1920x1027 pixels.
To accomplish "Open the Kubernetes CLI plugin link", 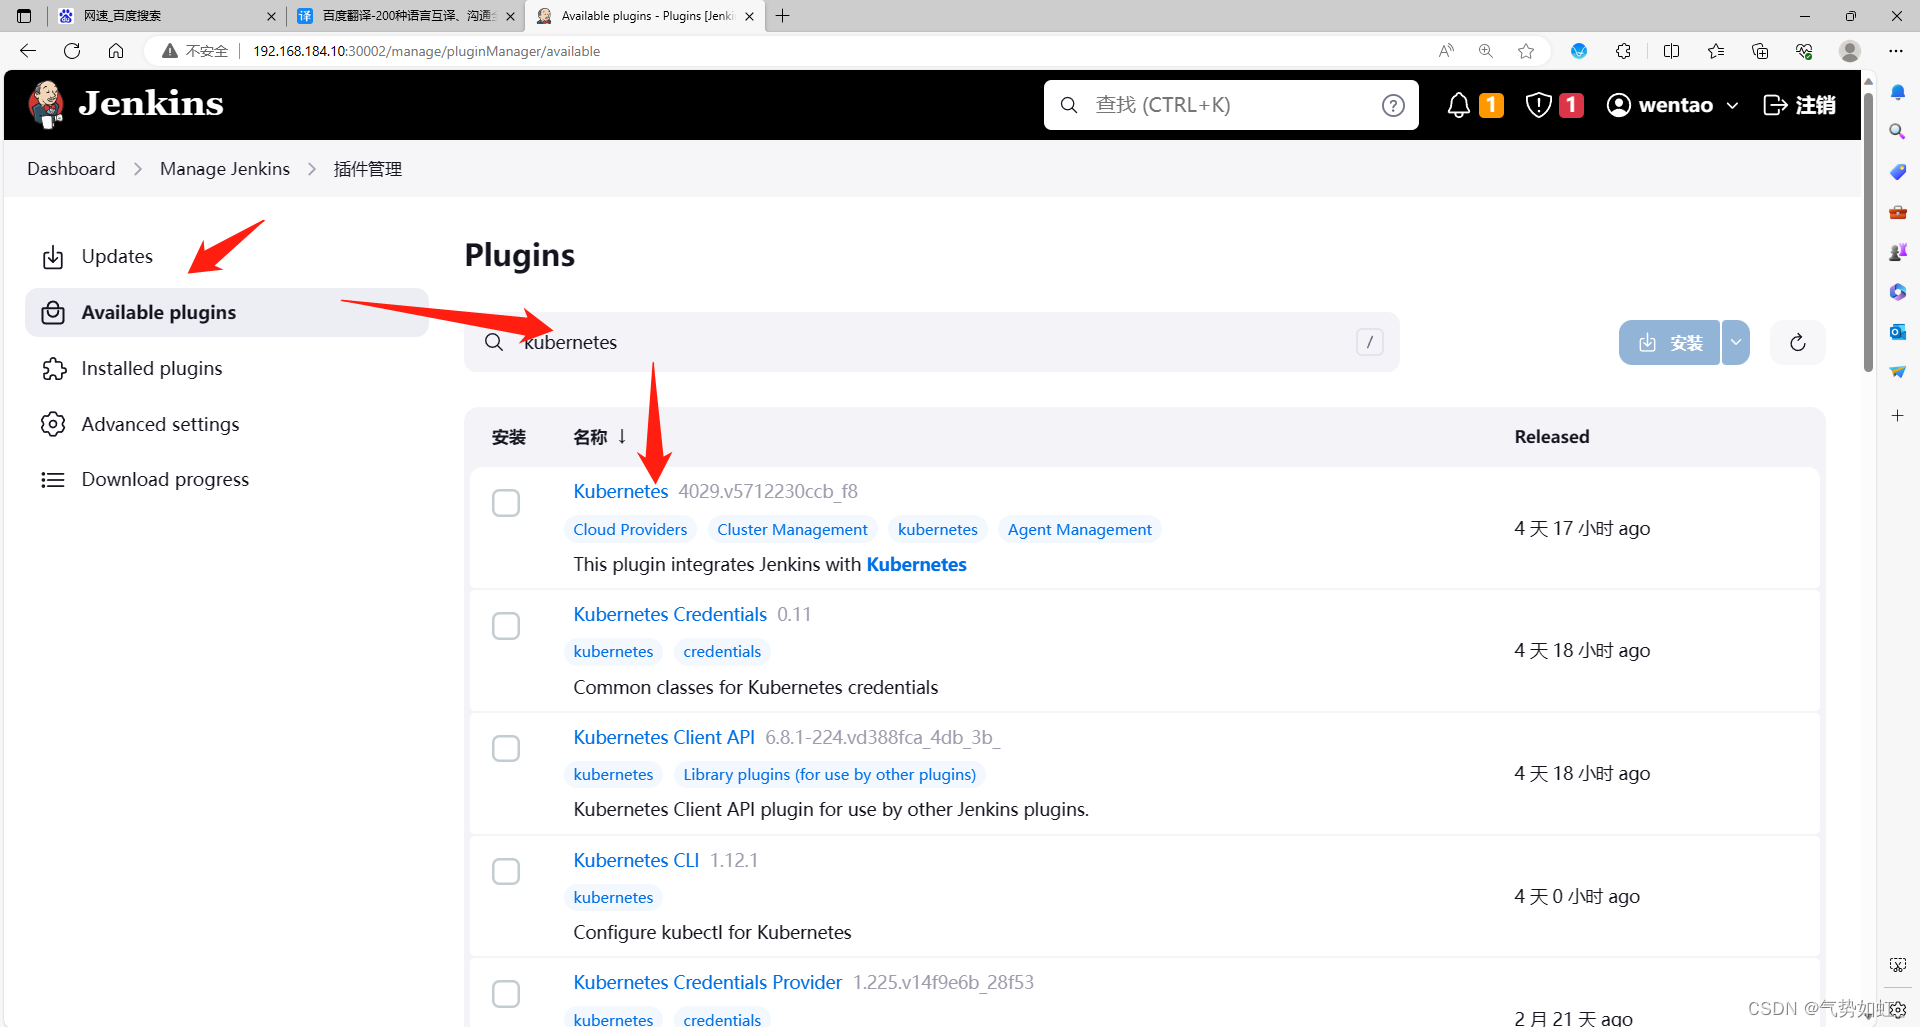I will pos(636,860).
